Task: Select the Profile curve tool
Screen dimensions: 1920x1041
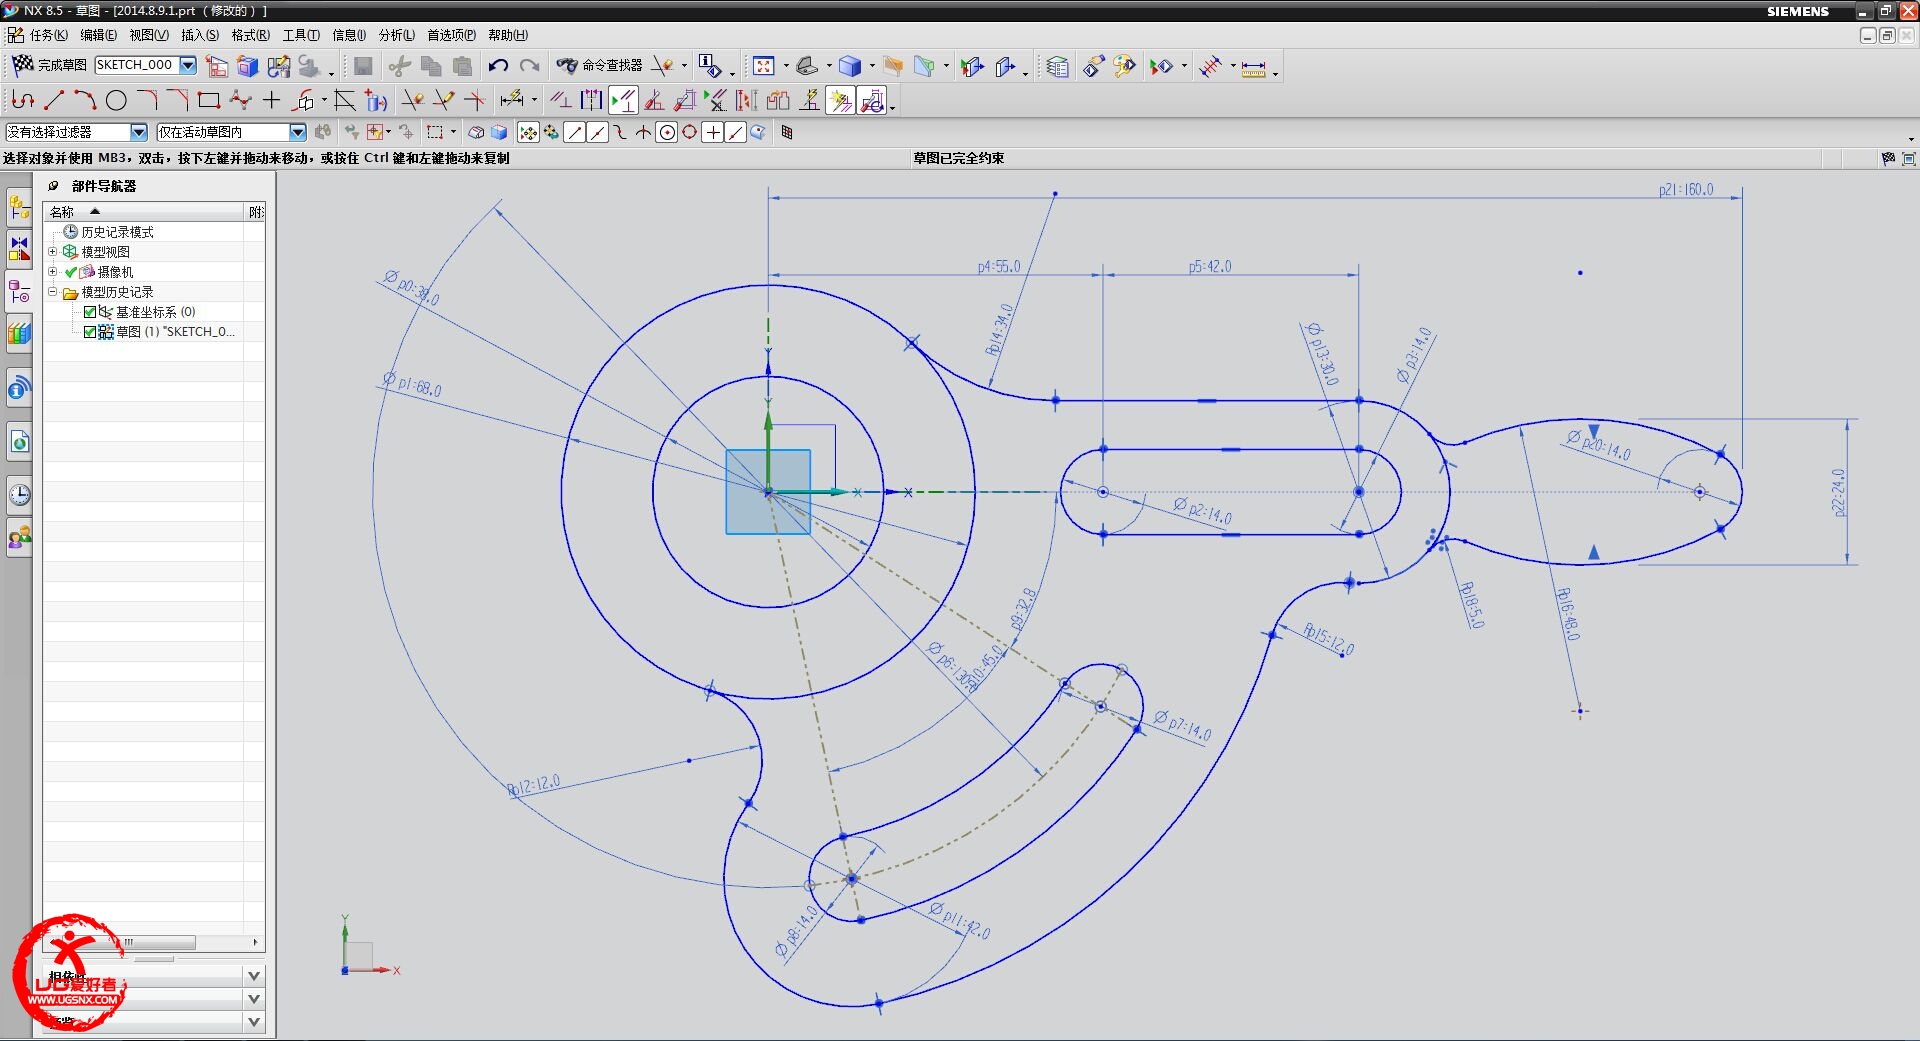Action: (x=24, y=100)
